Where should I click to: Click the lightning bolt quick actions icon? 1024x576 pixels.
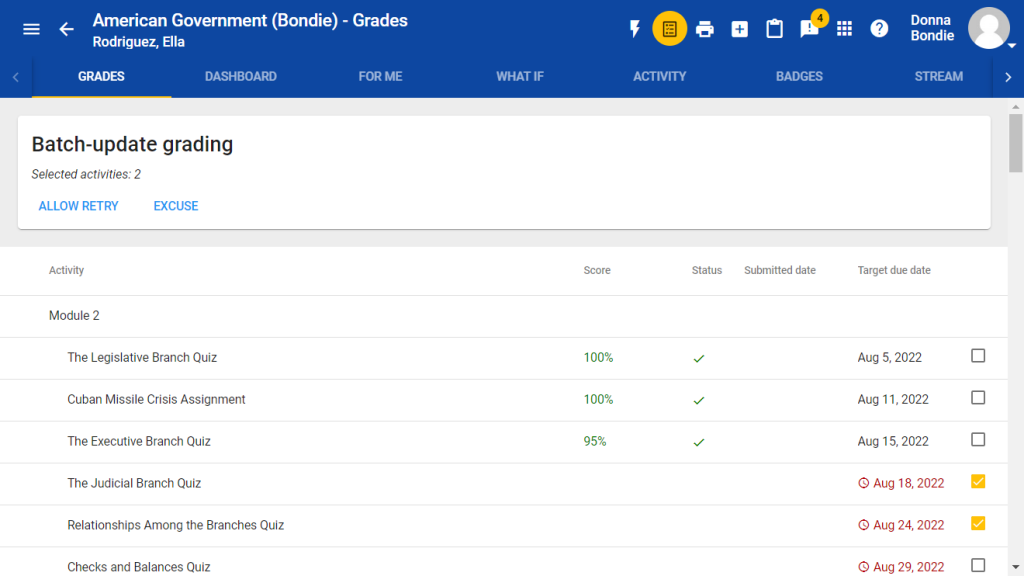(634, 29)
